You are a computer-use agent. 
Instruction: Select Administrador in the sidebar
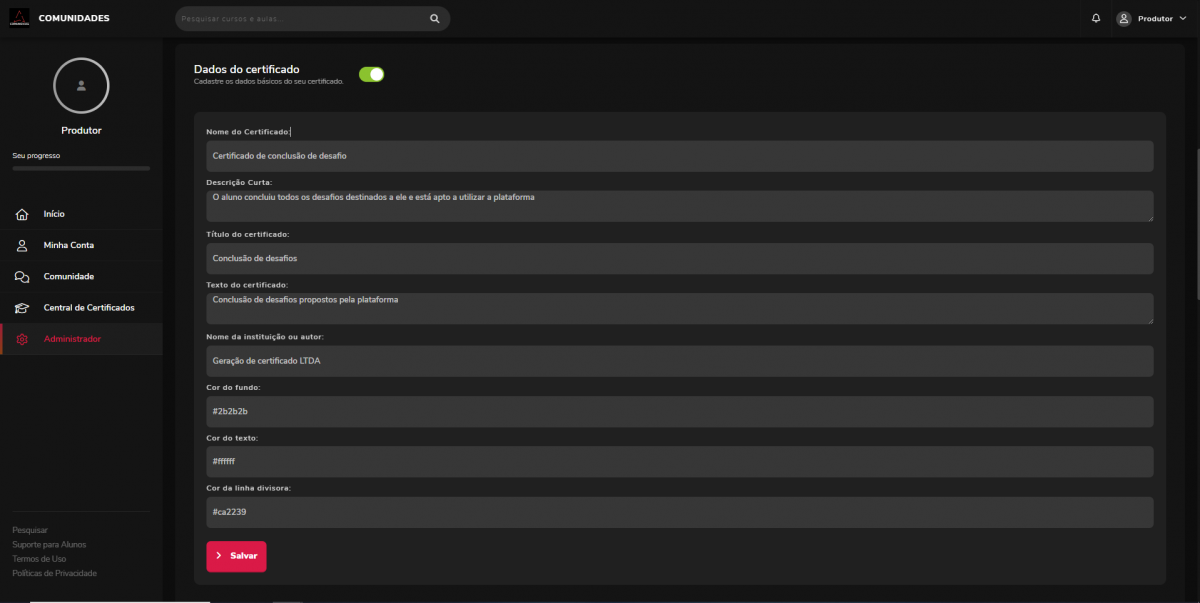click(72, 339)
